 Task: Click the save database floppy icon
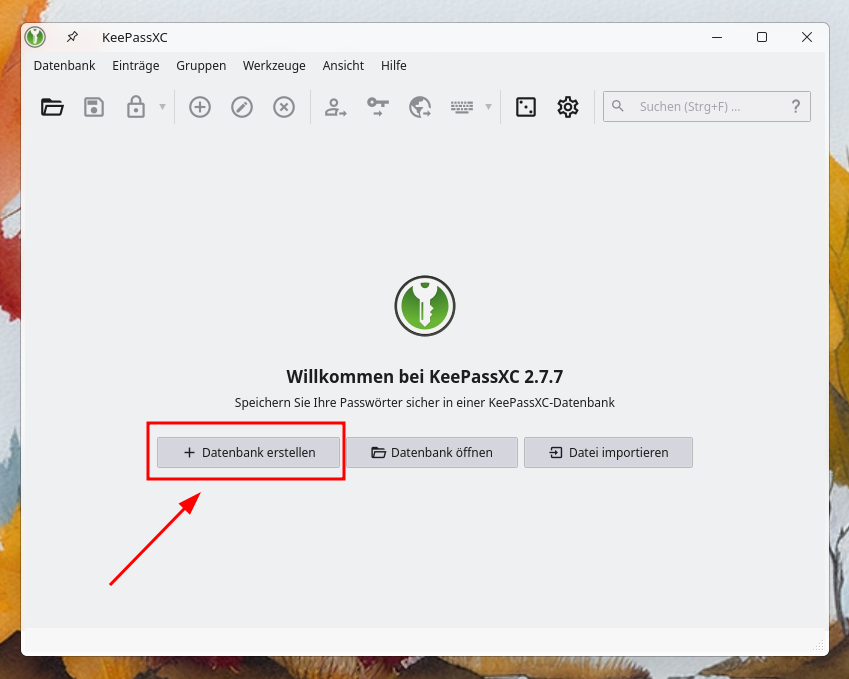(x=94, y=107)
